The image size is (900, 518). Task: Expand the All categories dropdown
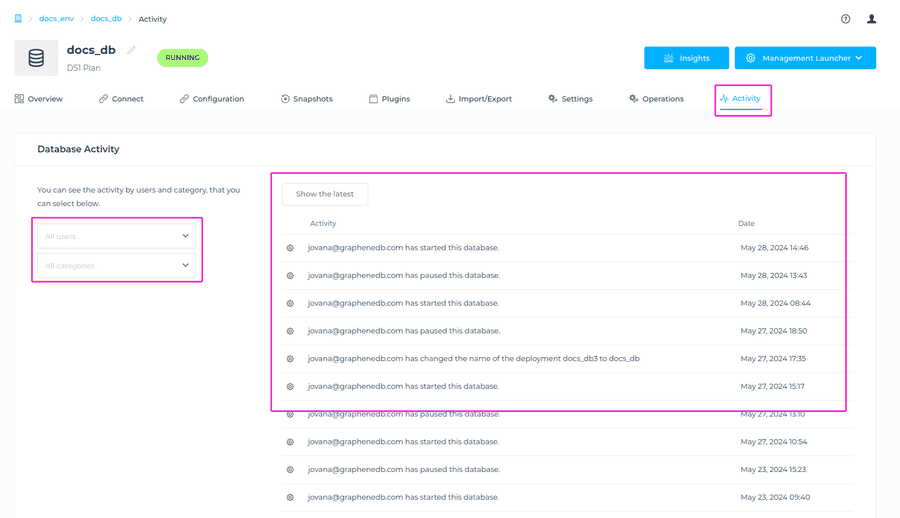[x=117, y=266]
